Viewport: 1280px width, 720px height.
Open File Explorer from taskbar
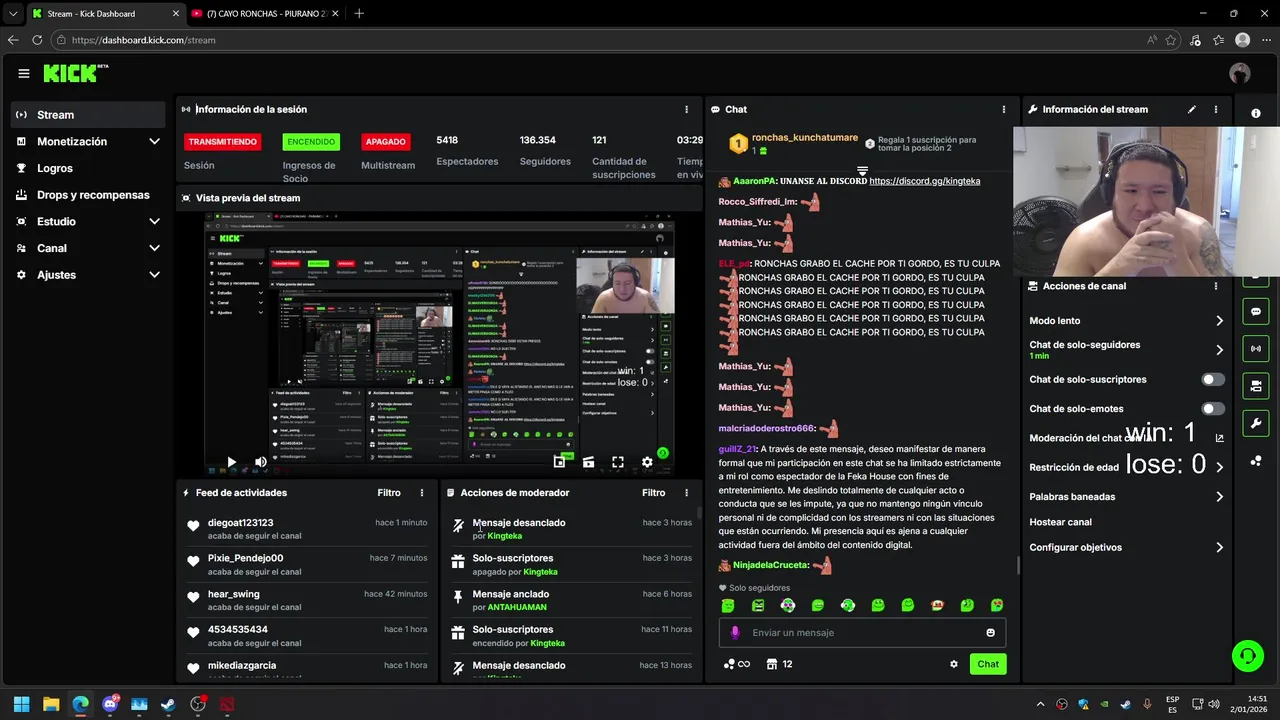point(51,704)
